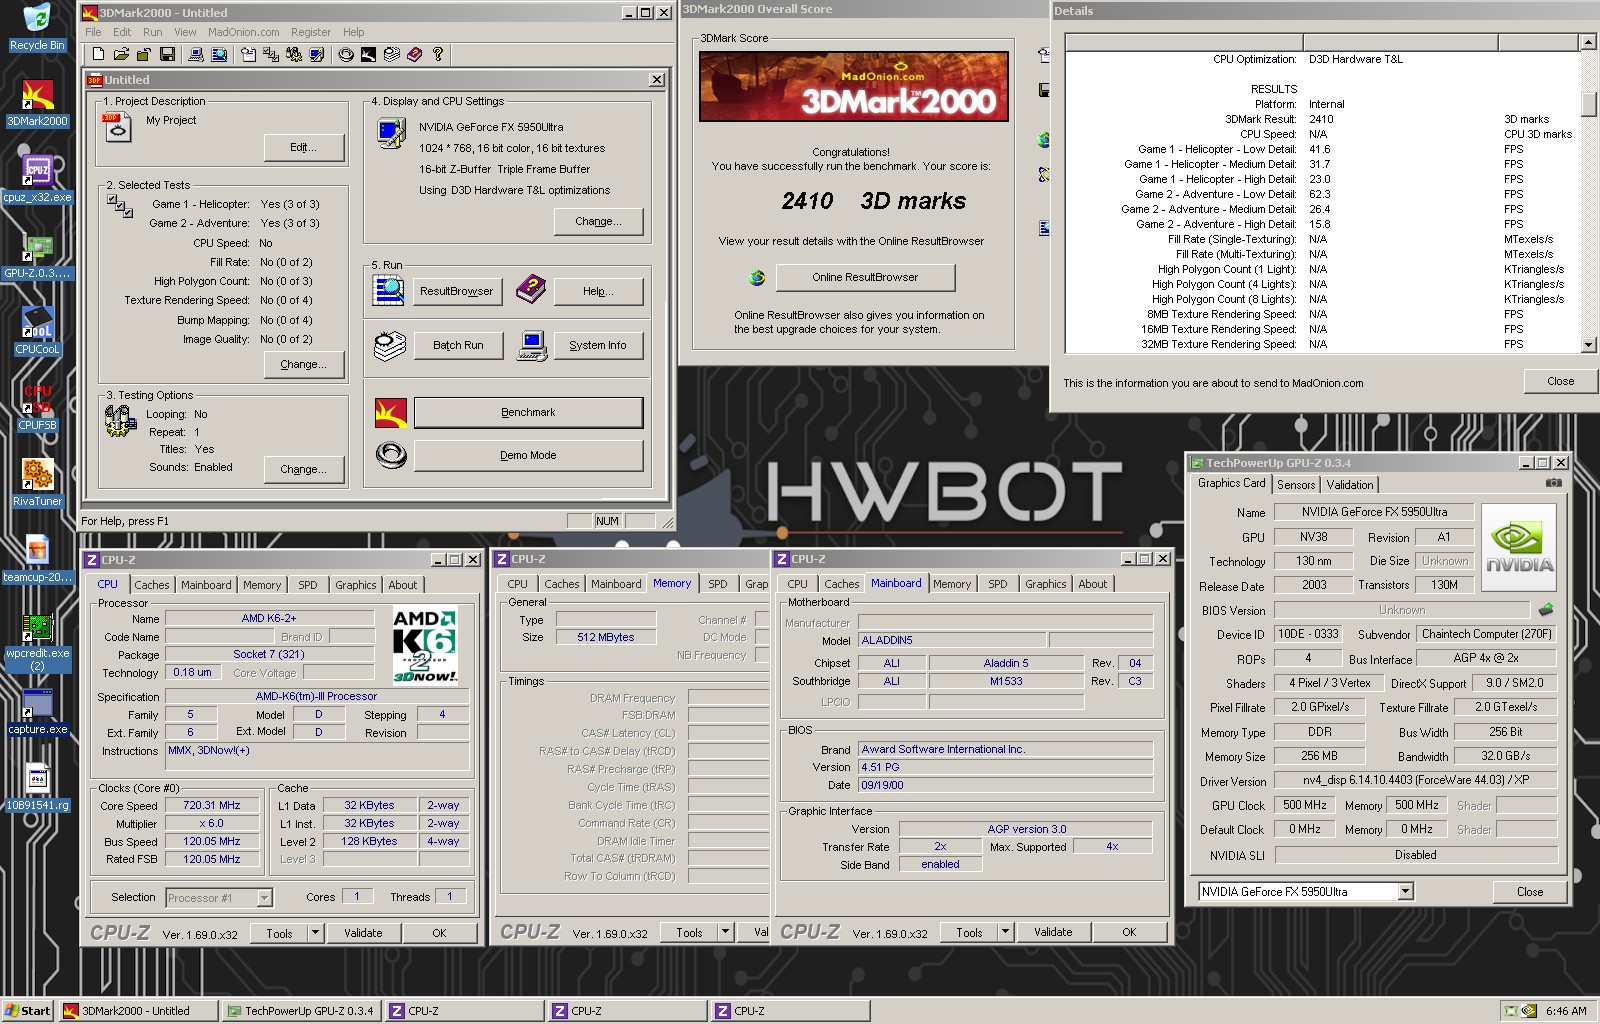1600x1024 pixels.
Task: Click the Display settings toolbar icon
Action: tap(317, 54)
